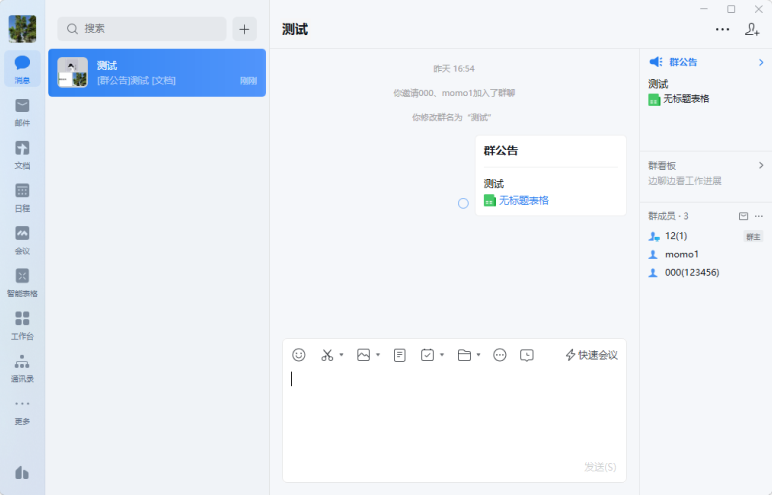Click the message text input area

coord(454,414)
